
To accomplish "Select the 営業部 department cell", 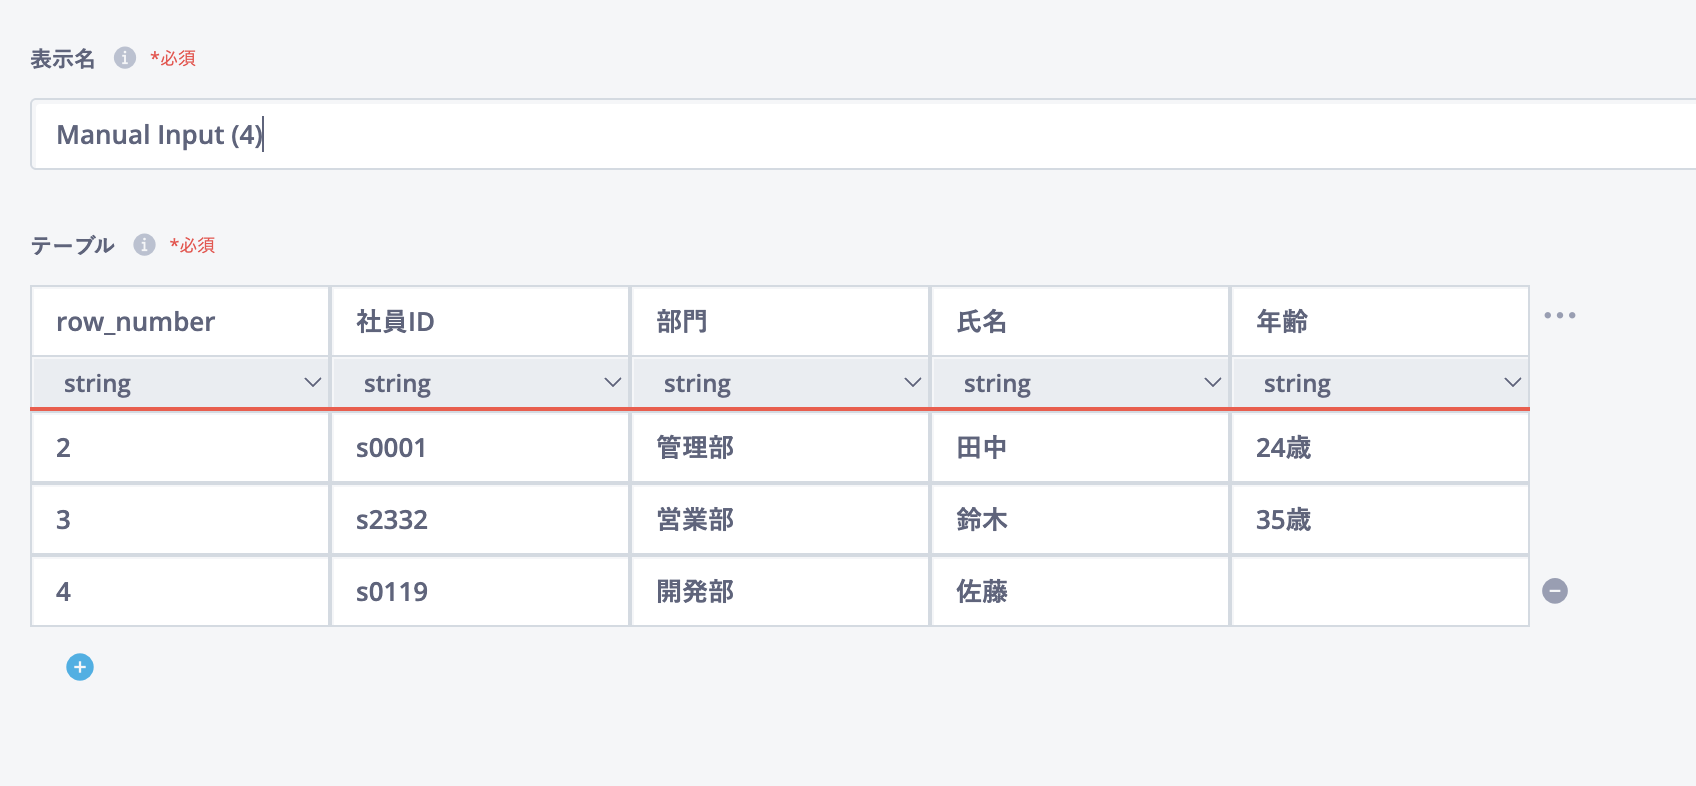I will (x=781, y=520).
